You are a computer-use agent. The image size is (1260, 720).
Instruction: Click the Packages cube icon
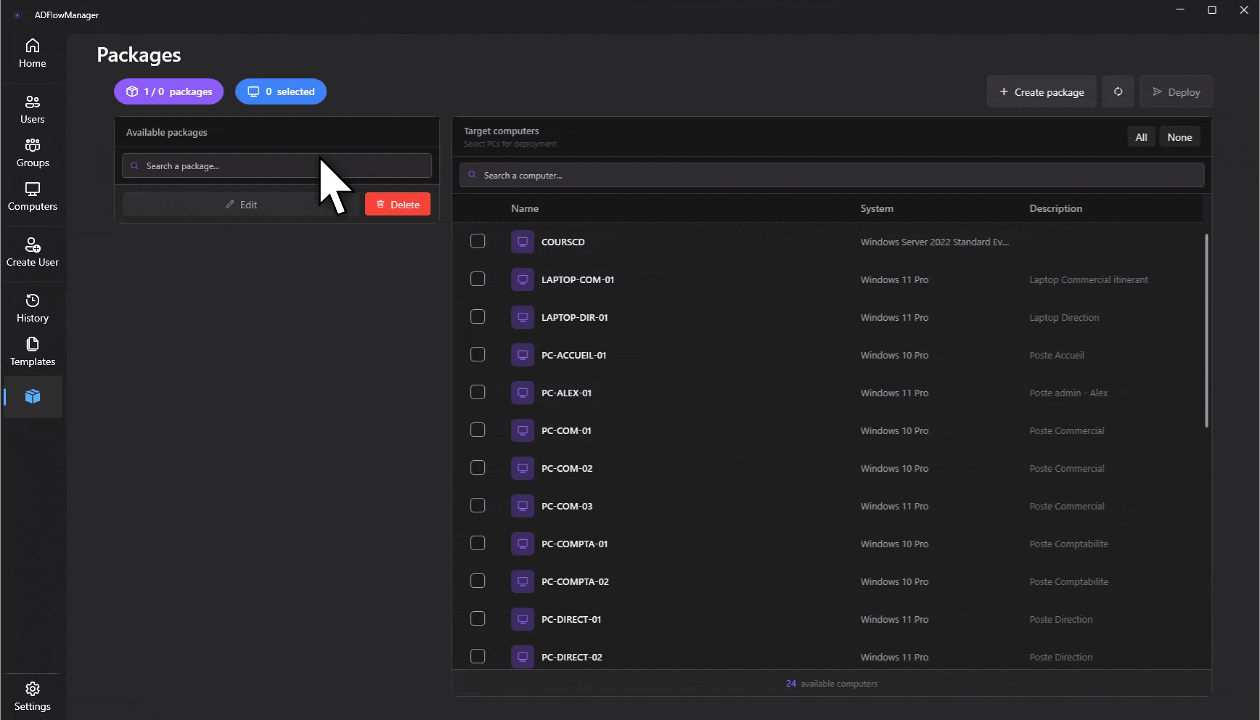[33, 396]
